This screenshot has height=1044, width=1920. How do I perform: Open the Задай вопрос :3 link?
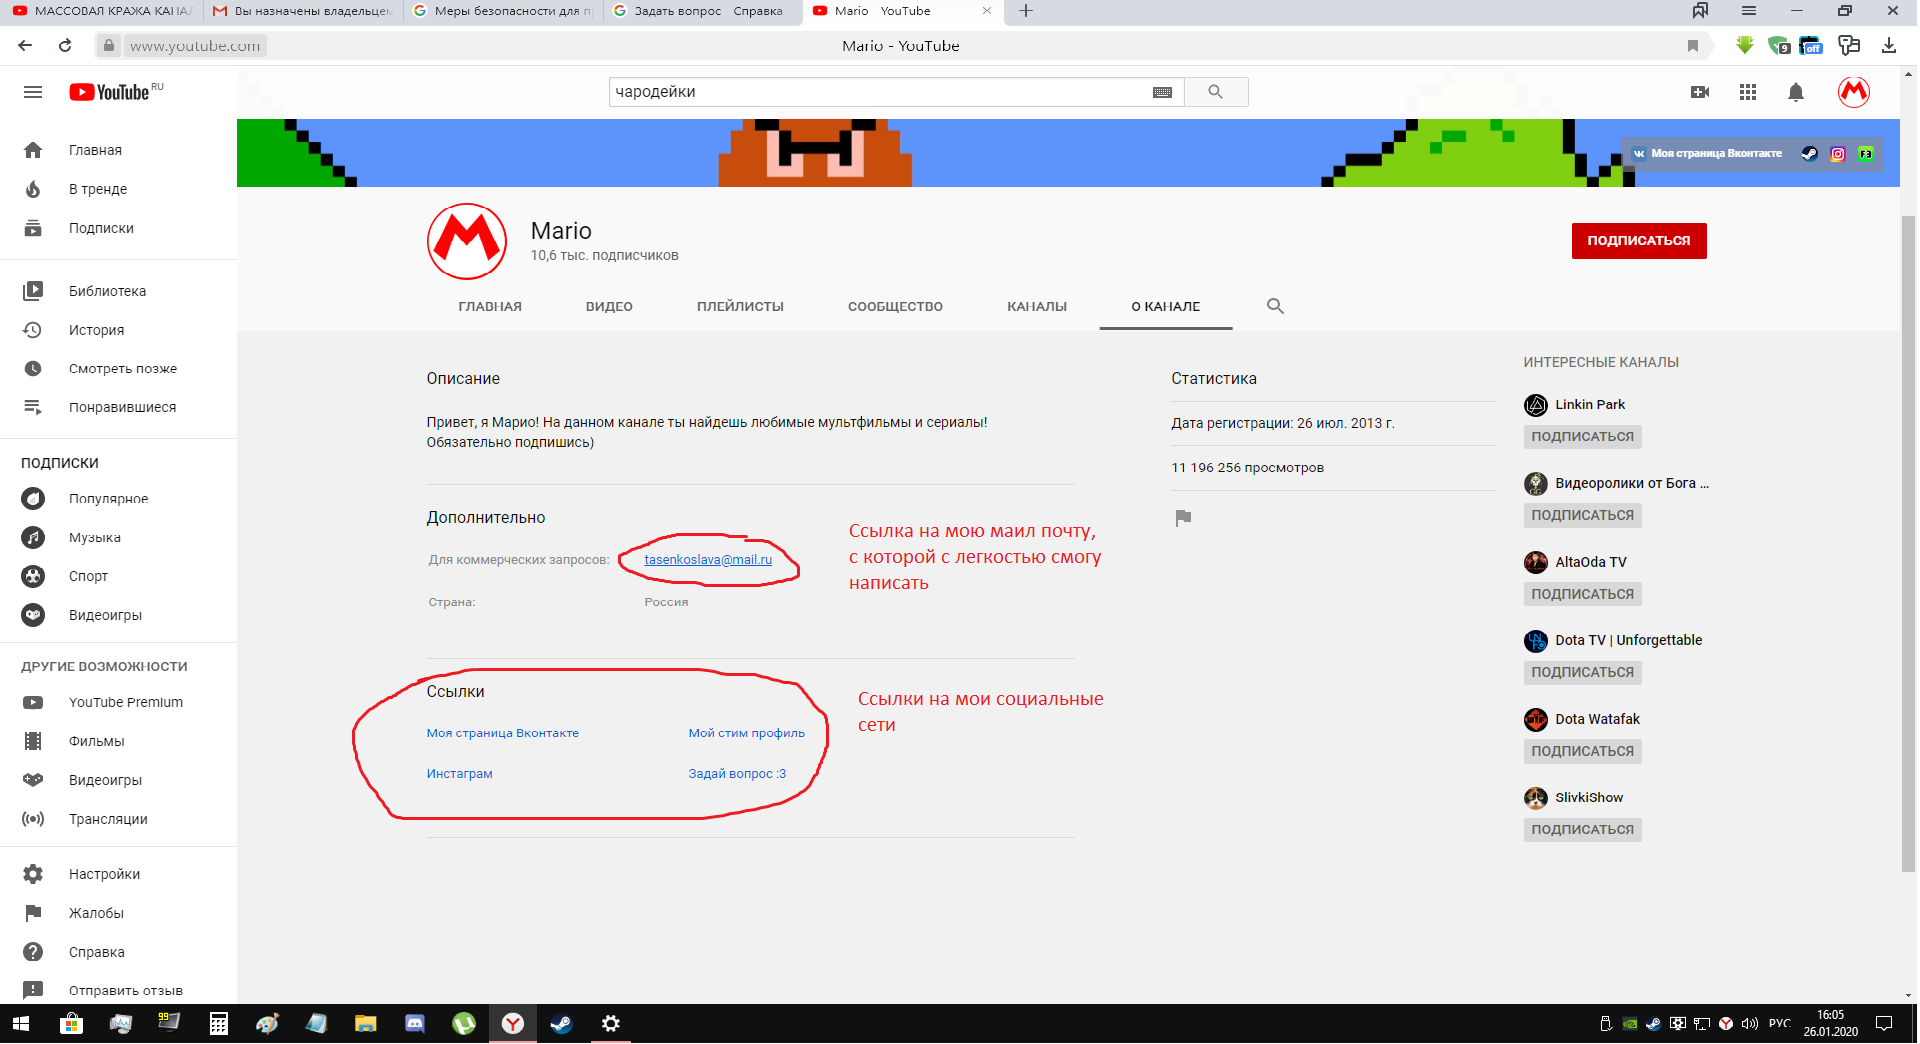(x=737, y=774)
